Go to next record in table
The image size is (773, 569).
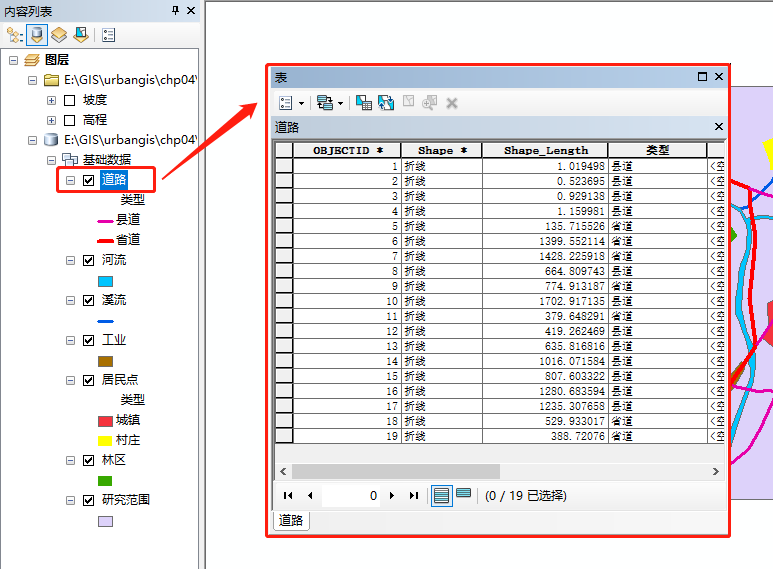pyautogui.click(x=392, y=496)
